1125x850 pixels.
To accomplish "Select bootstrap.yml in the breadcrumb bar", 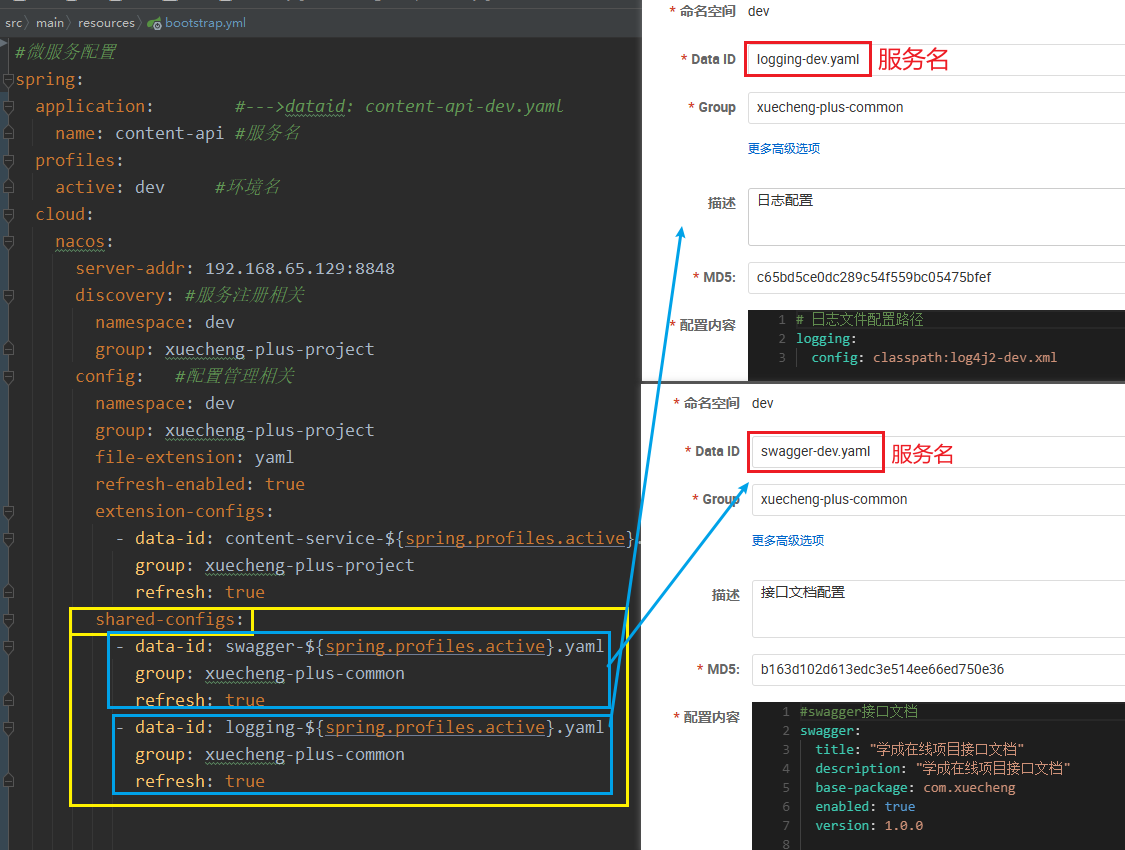I will [x=205, y=23].
